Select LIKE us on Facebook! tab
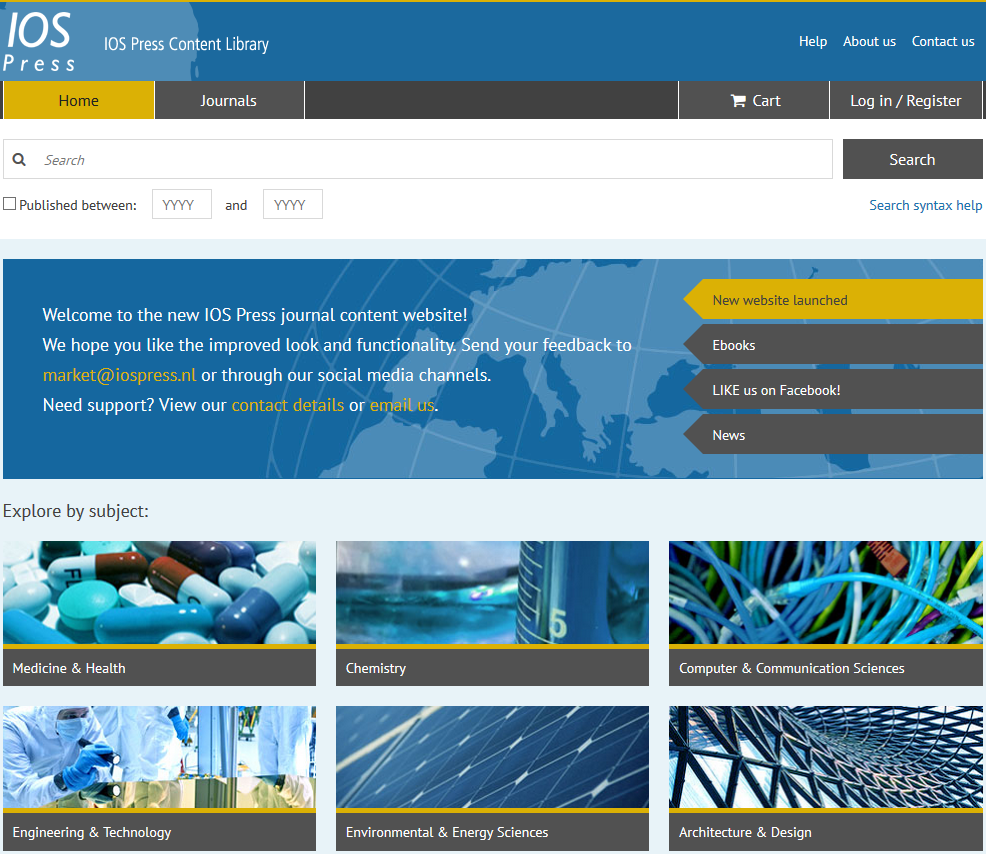Viewport: 986px width, 854px height. tap(833, 391)
